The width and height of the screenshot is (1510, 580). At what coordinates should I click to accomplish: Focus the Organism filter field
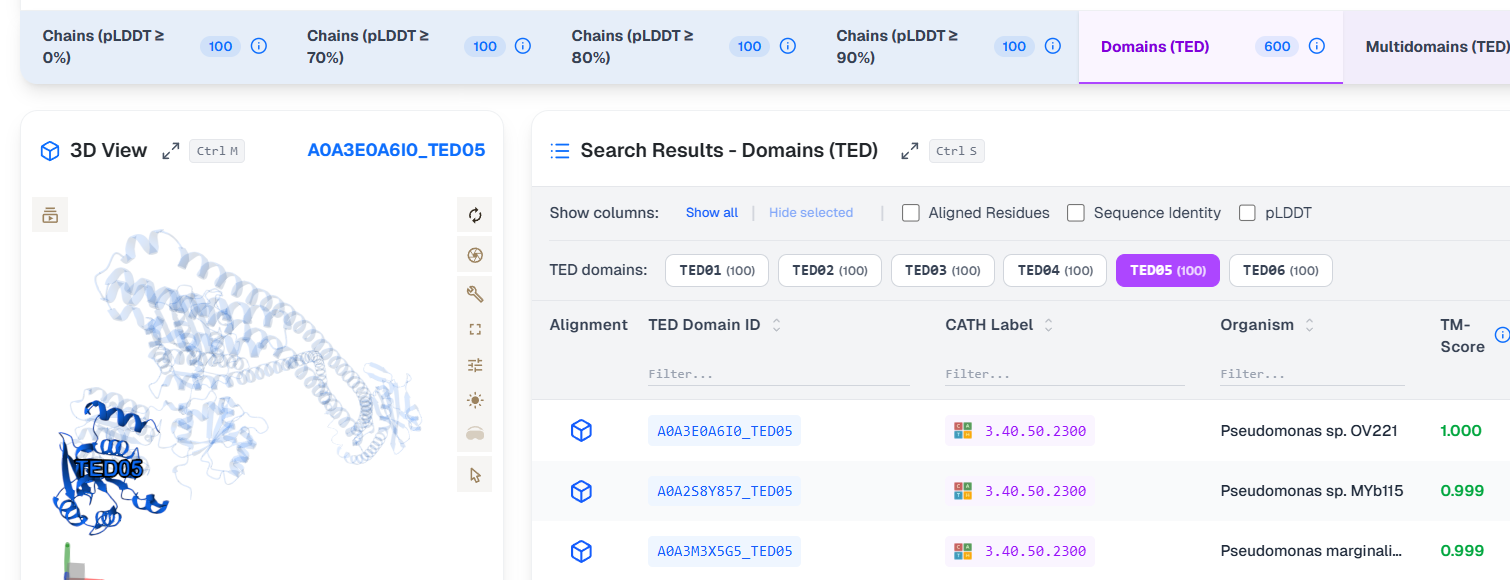pos(1312,374)
